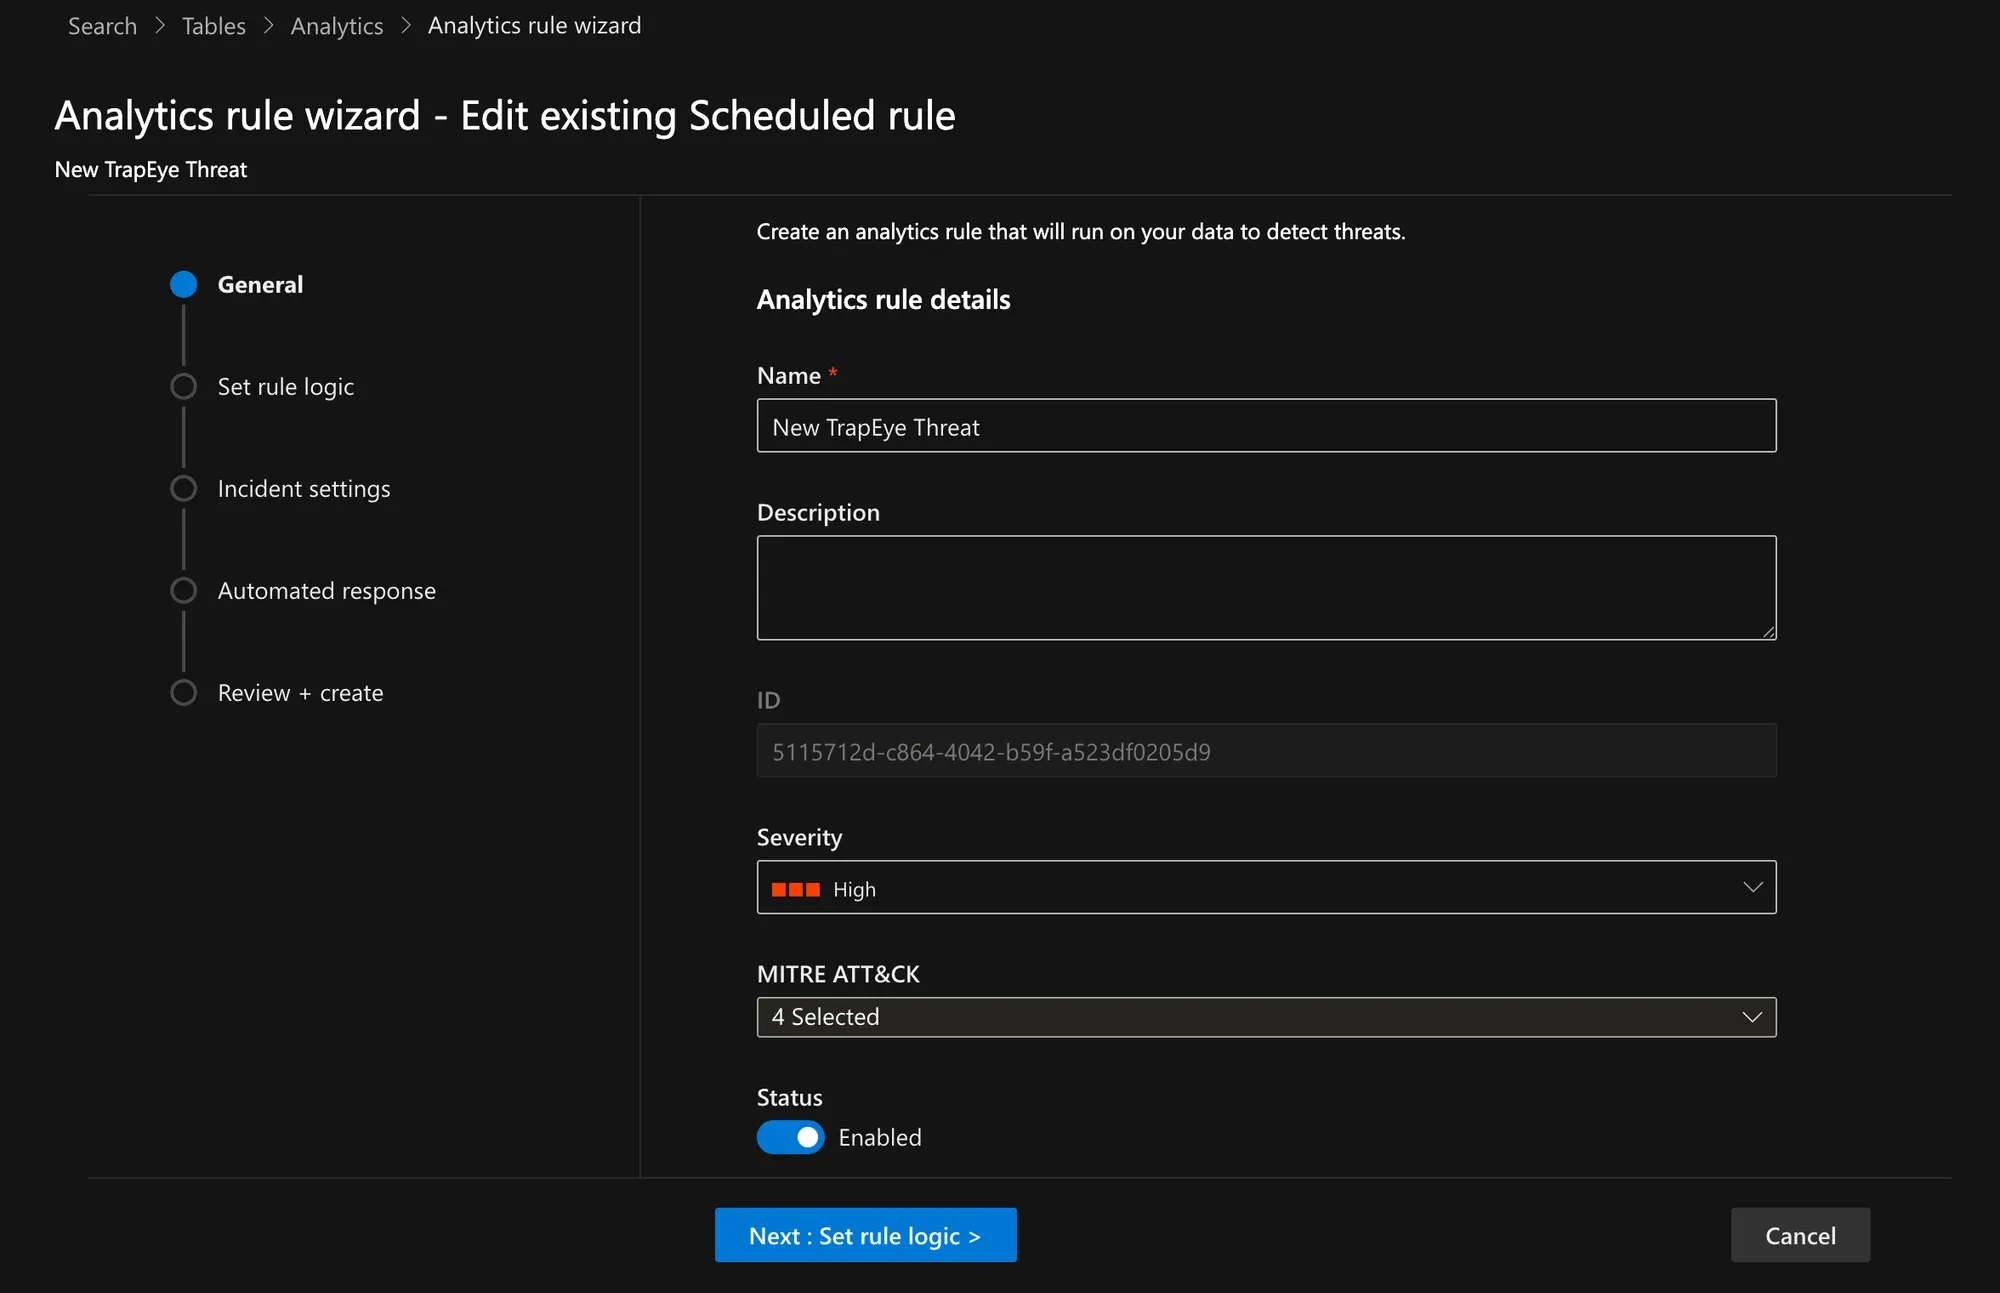Click the read-only rule ID field
The height and width of the screenshot is (1293, 2000).
[x=1267, y=751]
